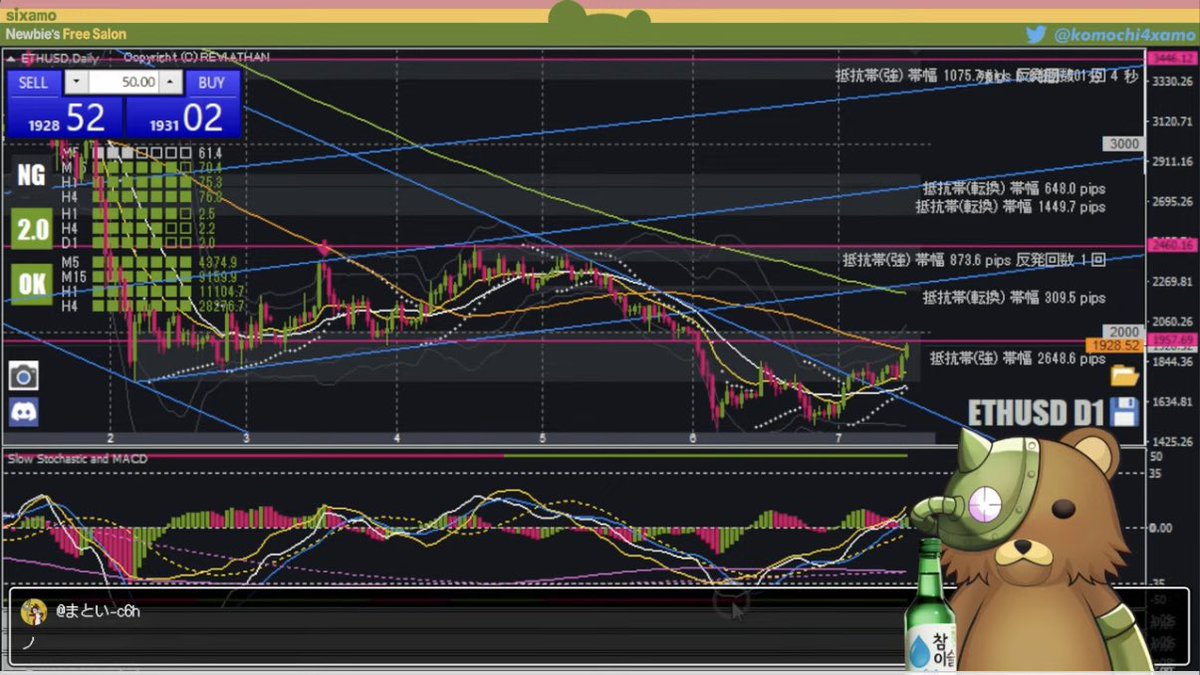Image resolution: width=1200 pixels, height=675 pixels.
Task: Click the 309.5 pips resistance band label
Action: [1014, 298]
